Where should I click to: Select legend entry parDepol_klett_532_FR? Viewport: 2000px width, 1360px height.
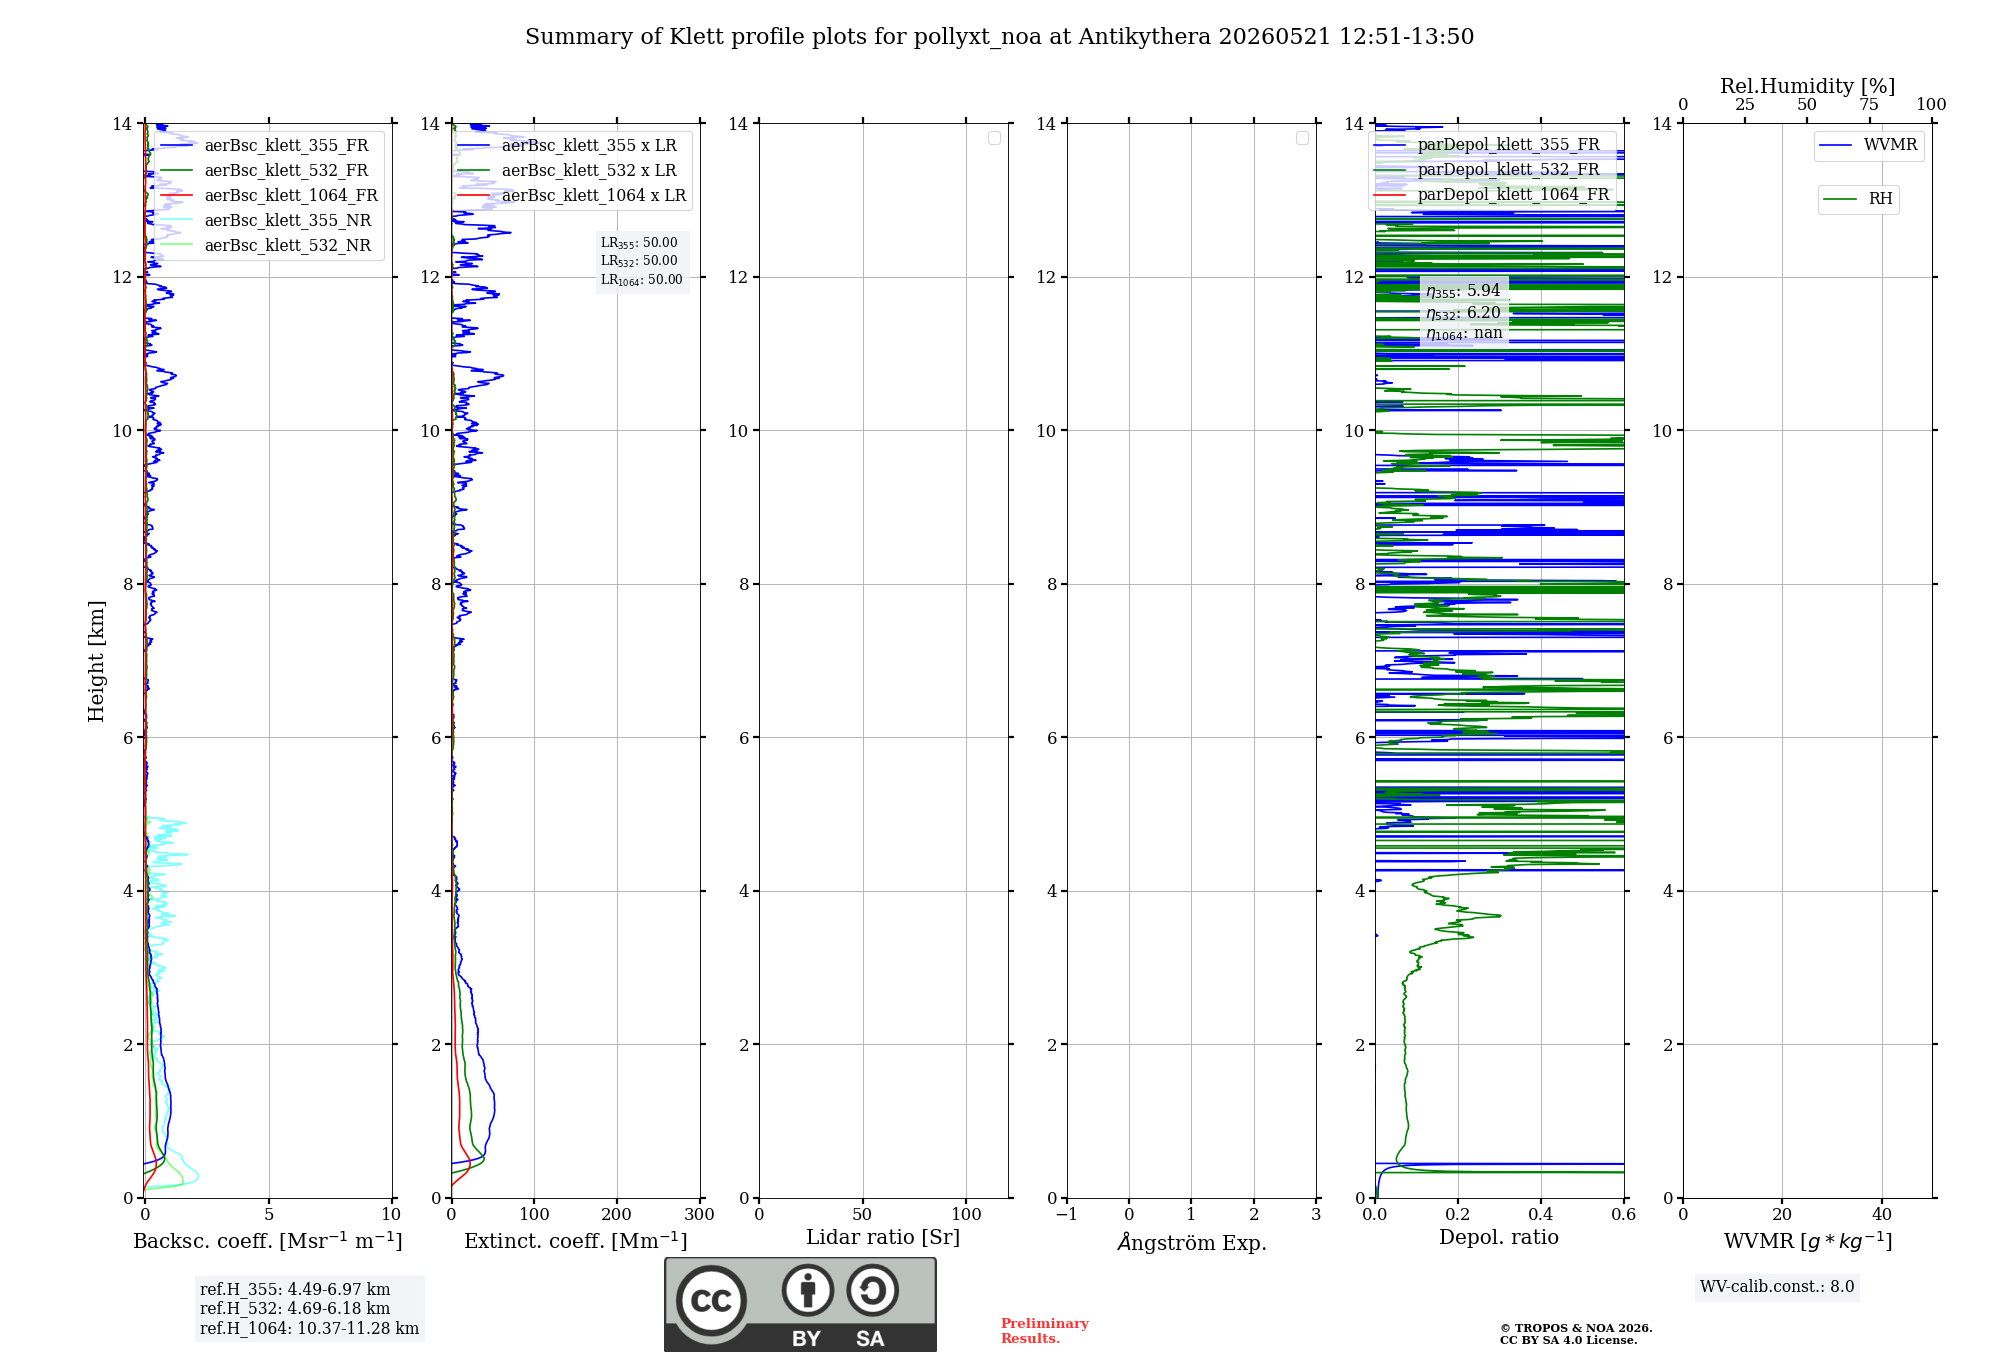point(1487,169)
